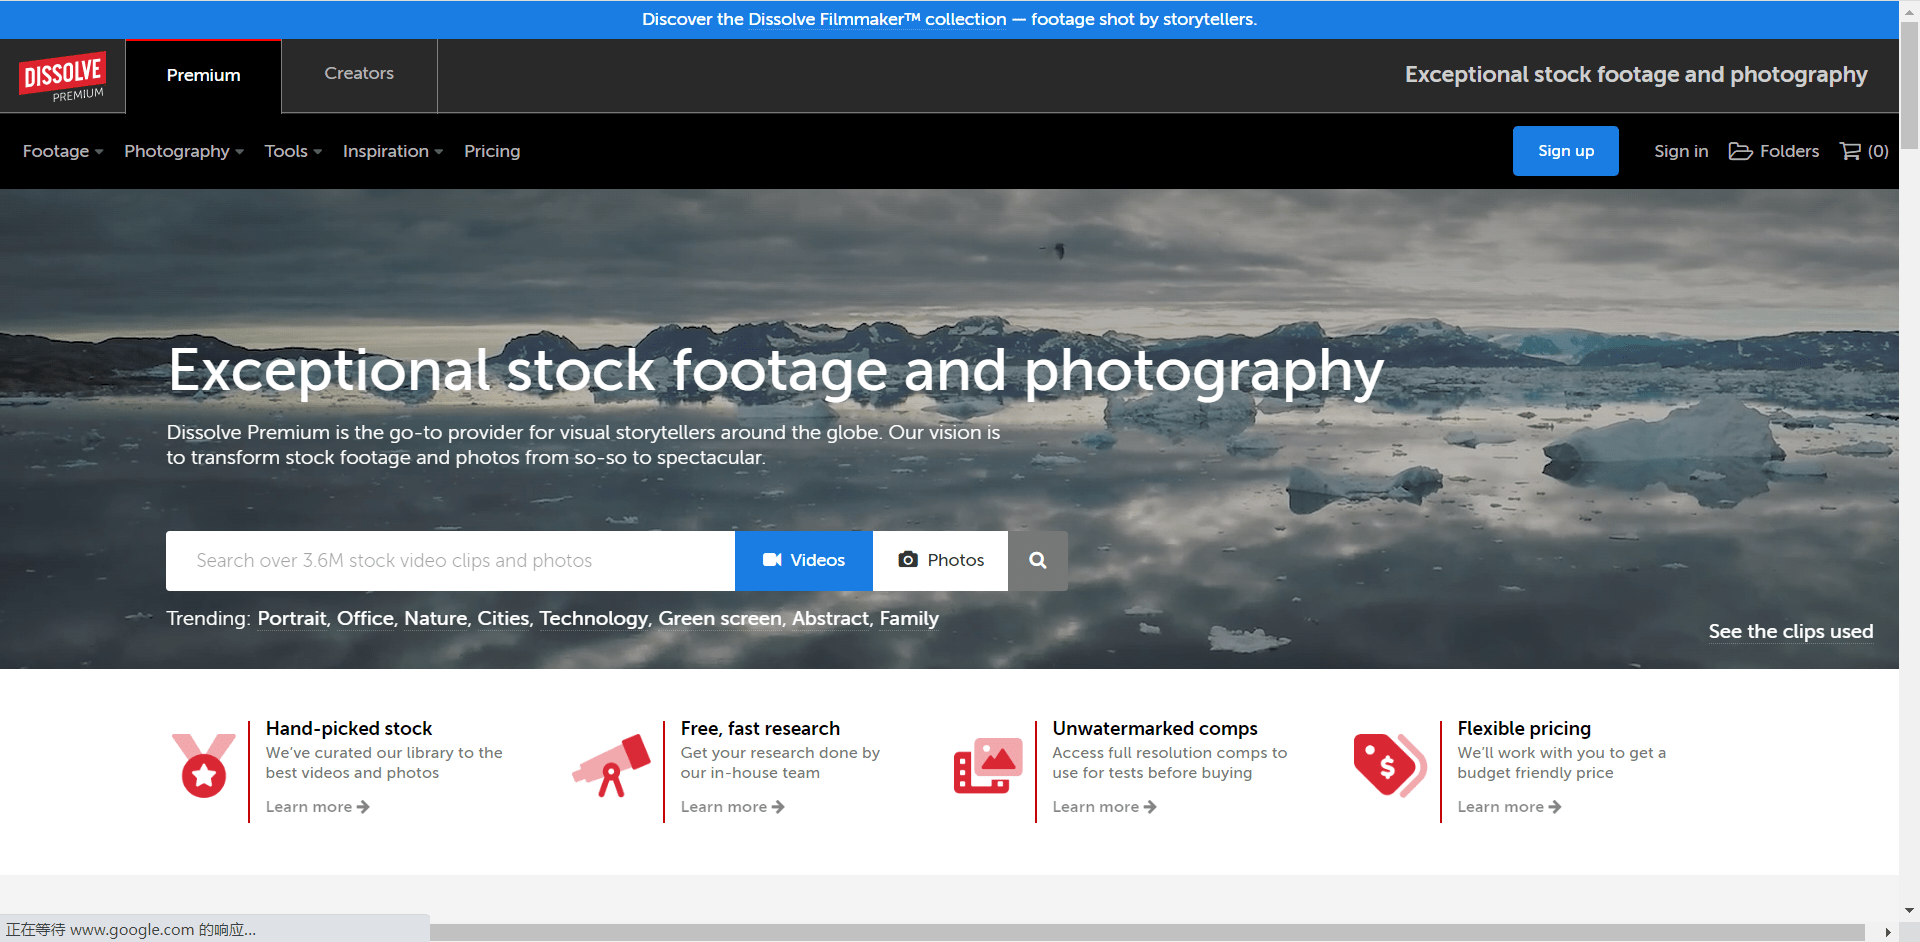Click the Hand-picked stock heading
Viewport: 1920px width, 942px height.
click(x=349, y=729)
